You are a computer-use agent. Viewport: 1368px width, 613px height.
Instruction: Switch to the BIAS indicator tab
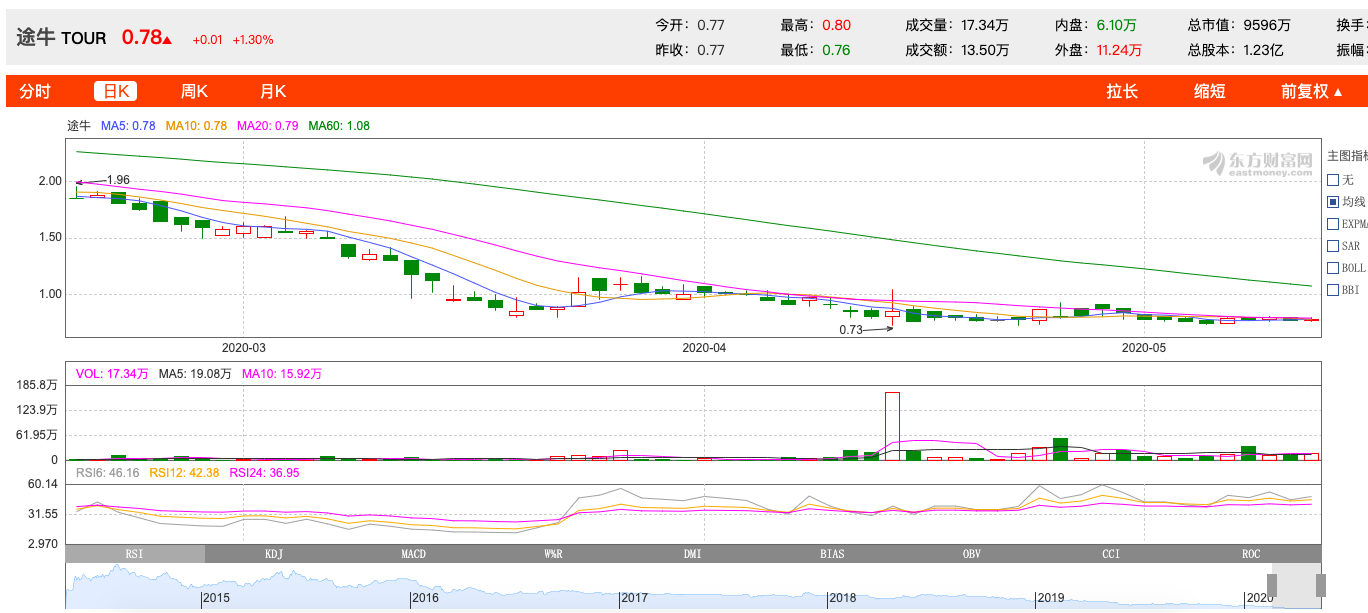pyautogui.click(x=832, y=554)
